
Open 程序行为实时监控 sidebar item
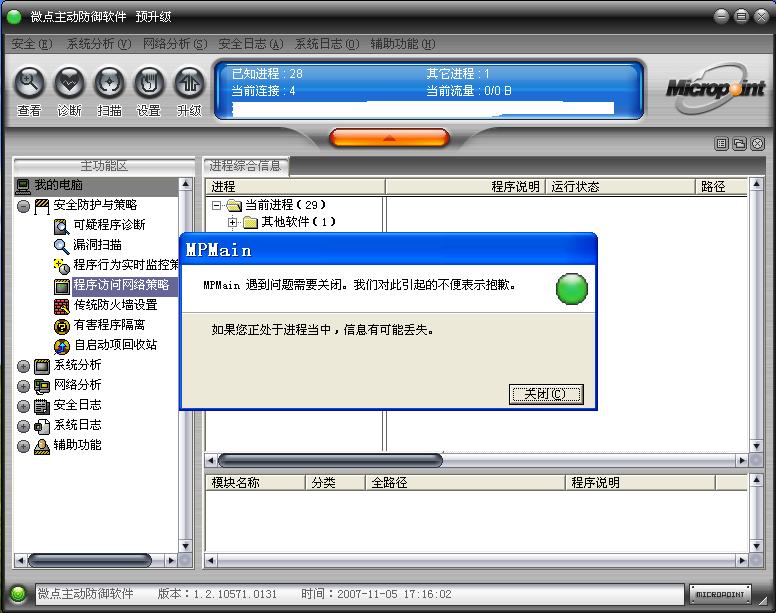[126, 265]
